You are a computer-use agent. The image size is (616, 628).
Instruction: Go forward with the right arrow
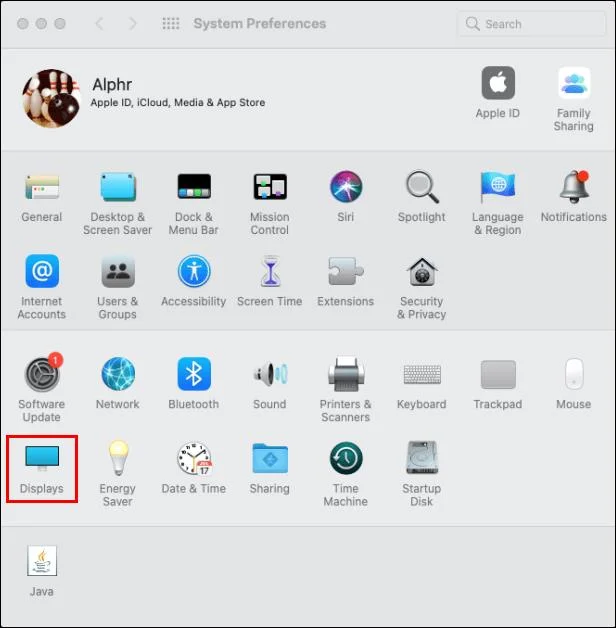point(133,24)
